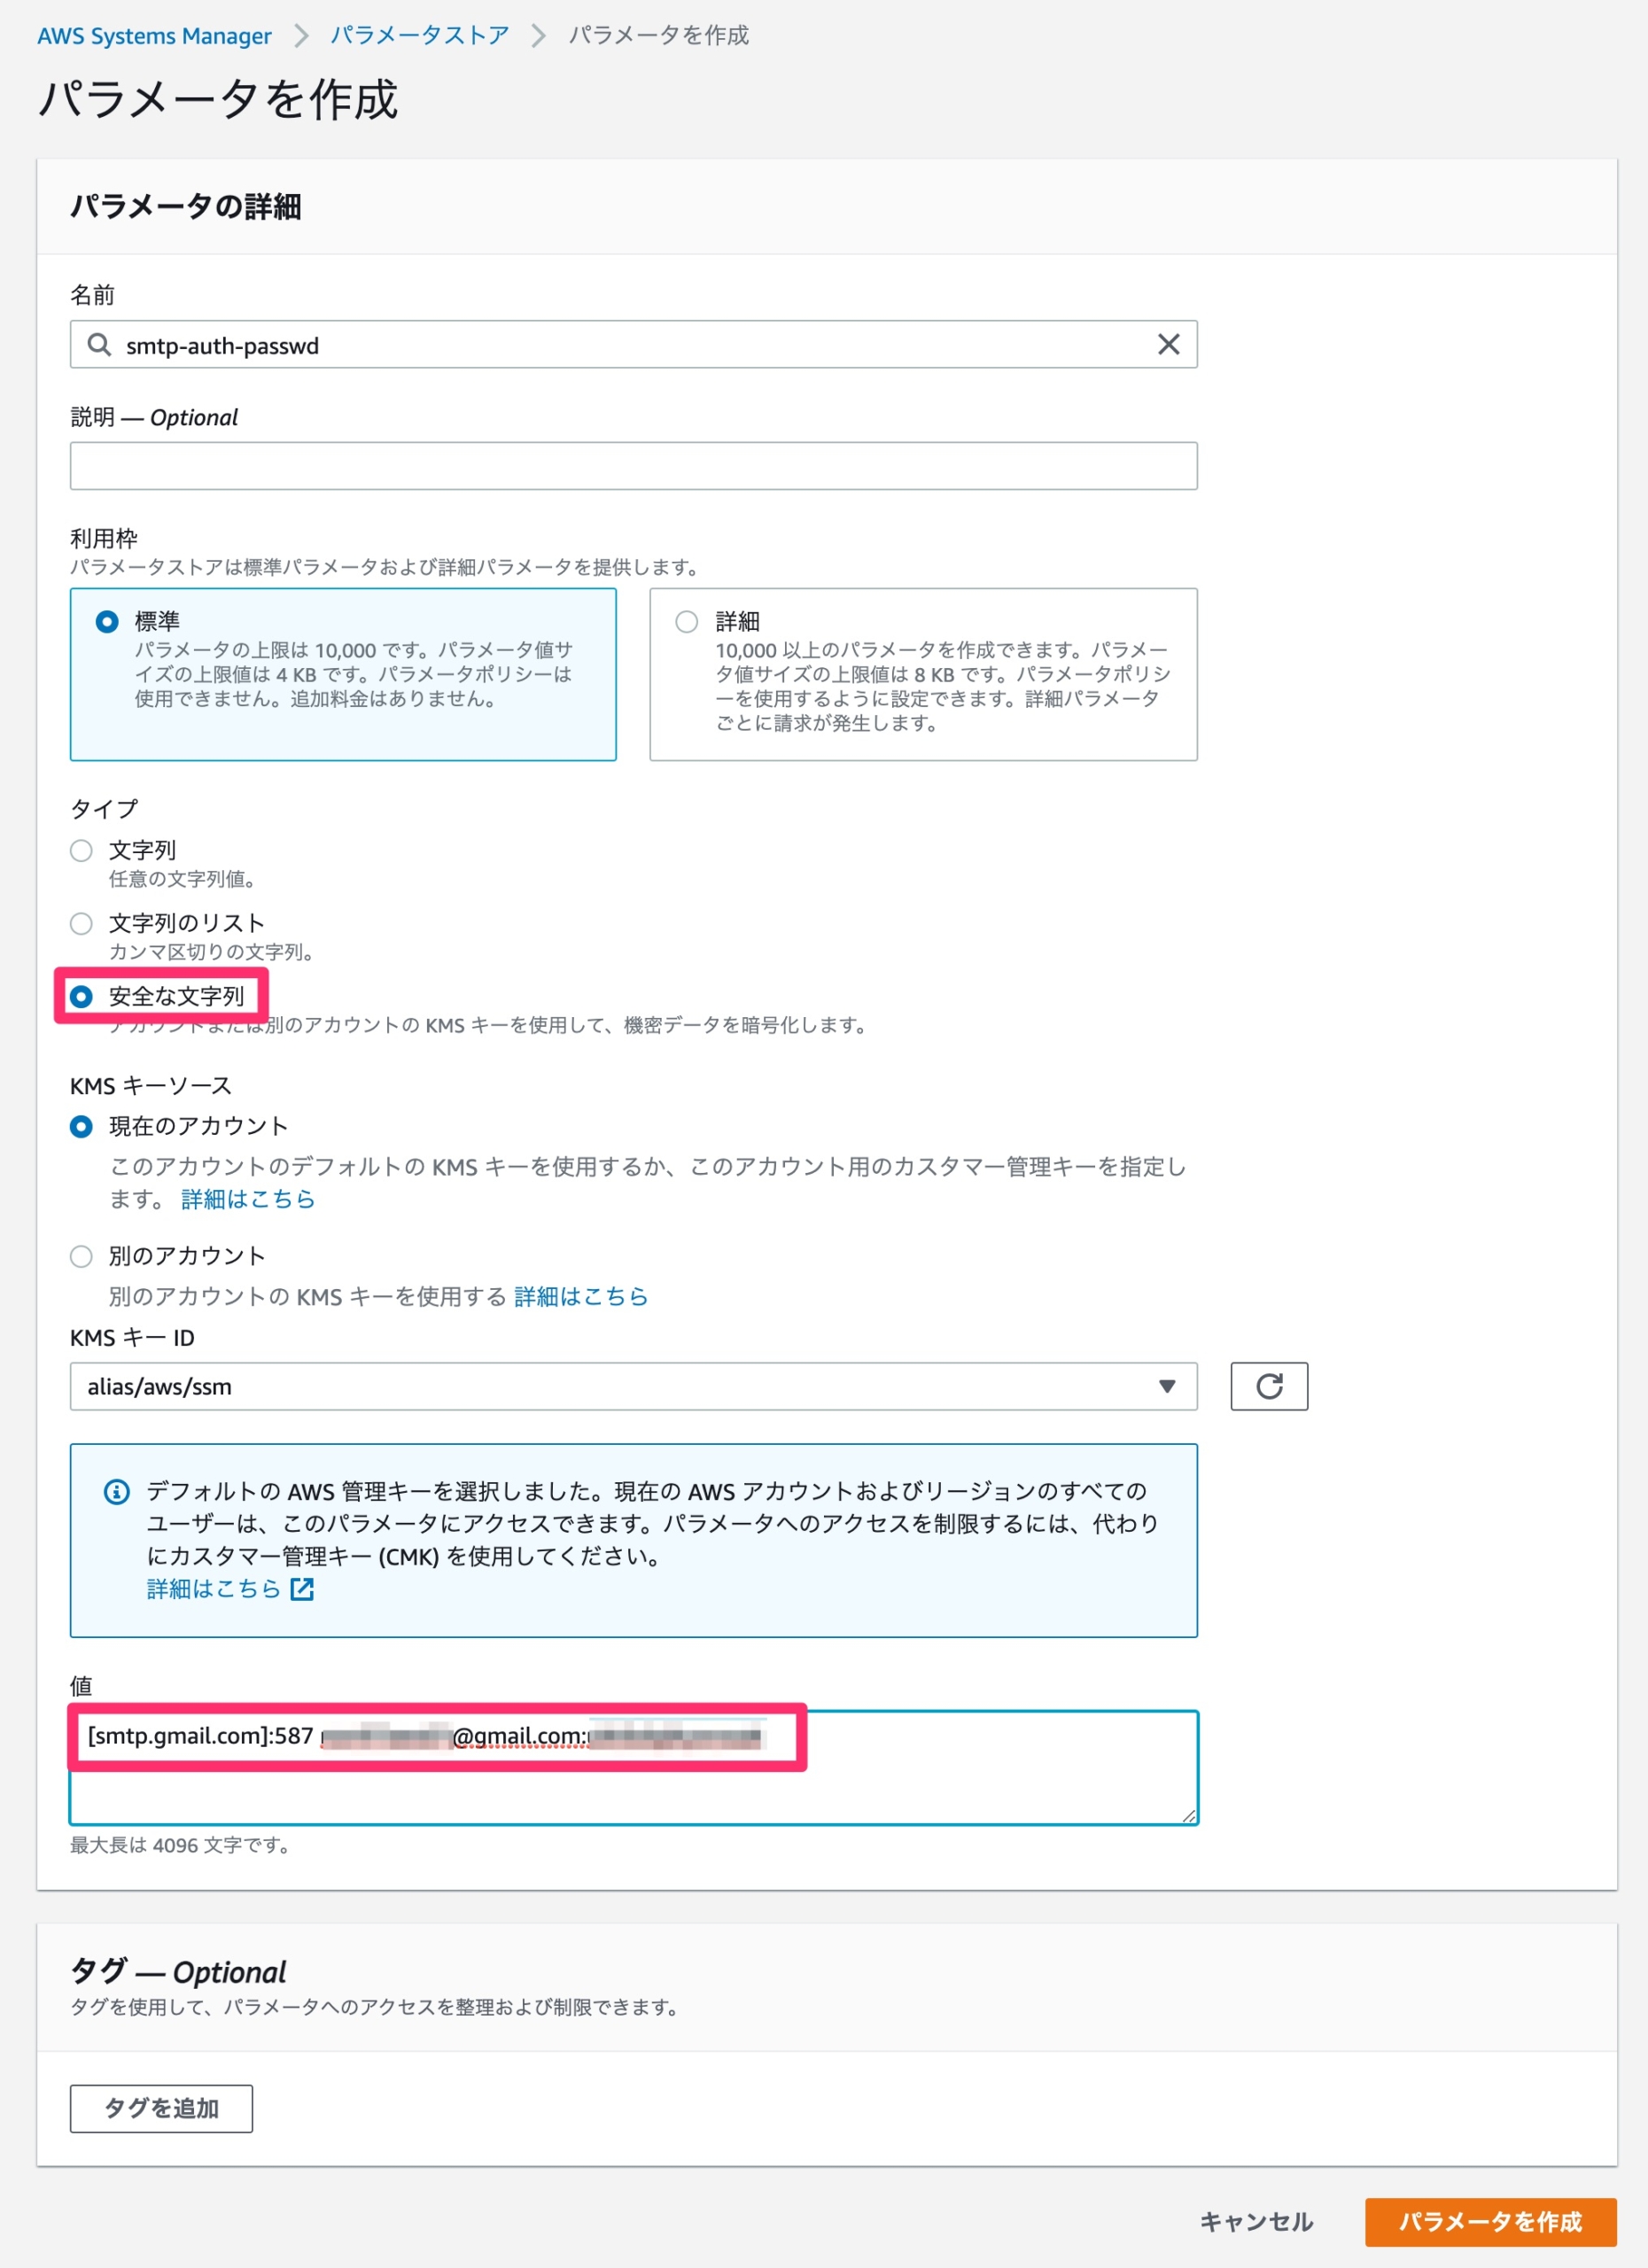Clear the smtp-auth-passwd name using the X icon

pos(1167,344)
